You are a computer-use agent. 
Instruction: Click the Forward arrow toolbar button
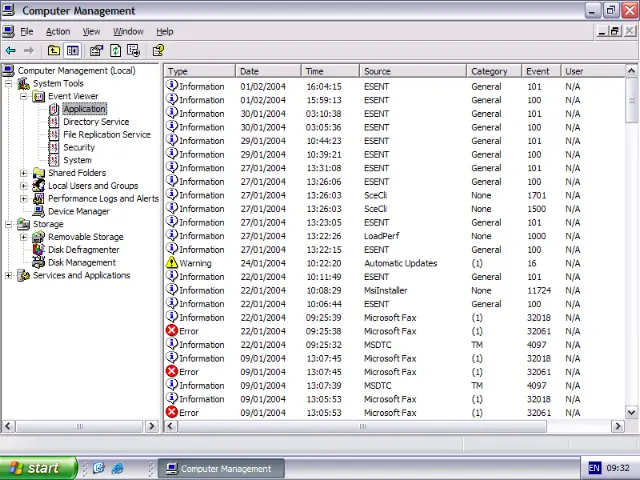click(x=29, y=51)
